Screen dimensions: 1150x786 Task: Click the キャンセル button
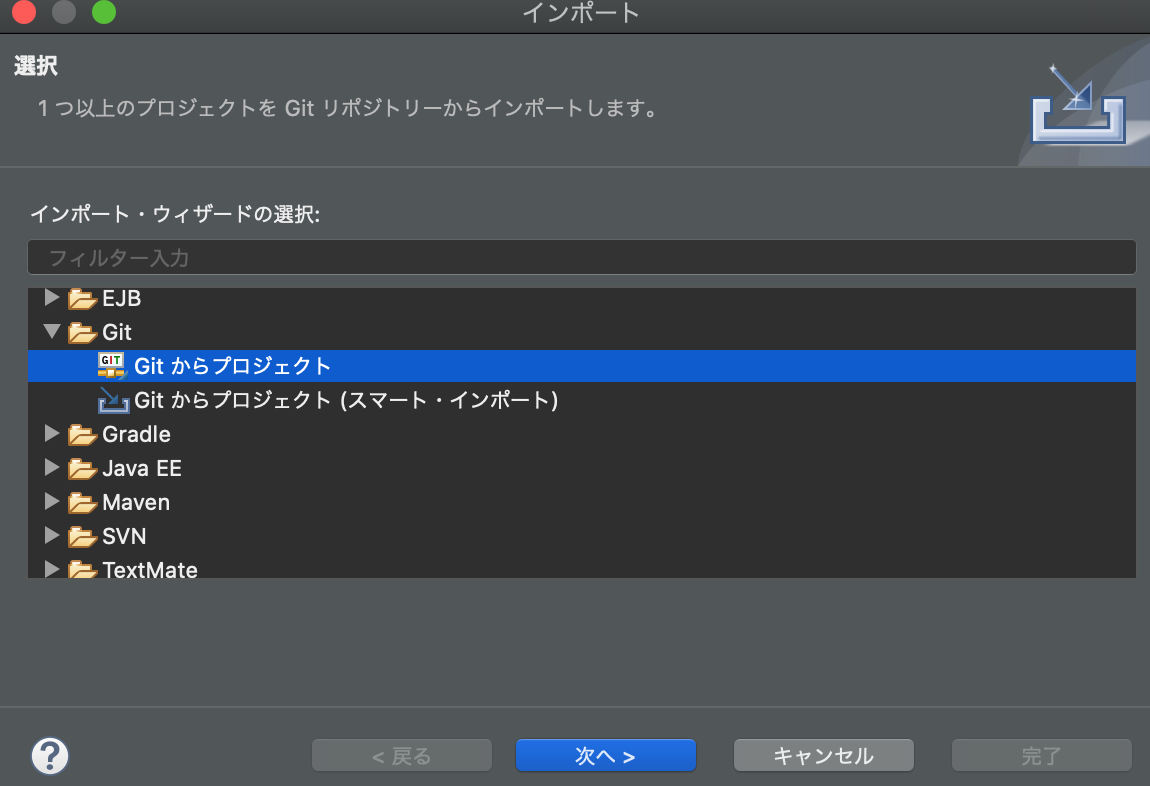(823, 755)
